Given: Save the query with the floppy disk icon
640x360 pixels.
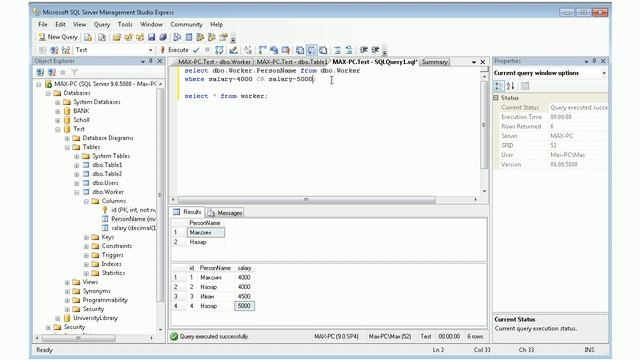Looking at the screenshot, I should [x=151, y=37].
